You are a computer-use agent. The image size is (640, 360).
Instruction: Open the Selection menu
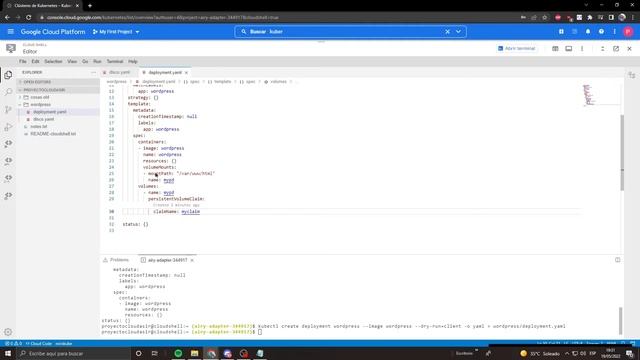[x=53, y=61]
